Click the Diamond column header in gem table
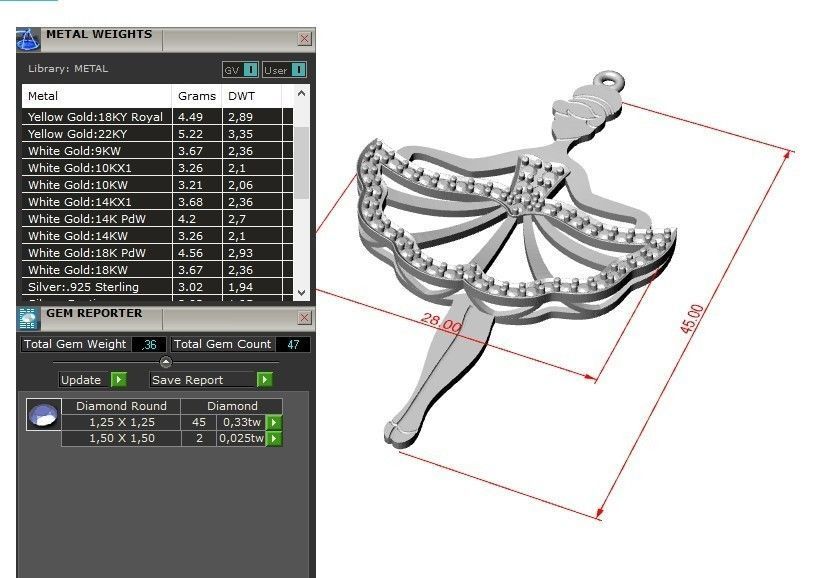The height and width of the screenshot is (578, 819). click(x=232, y=406)
